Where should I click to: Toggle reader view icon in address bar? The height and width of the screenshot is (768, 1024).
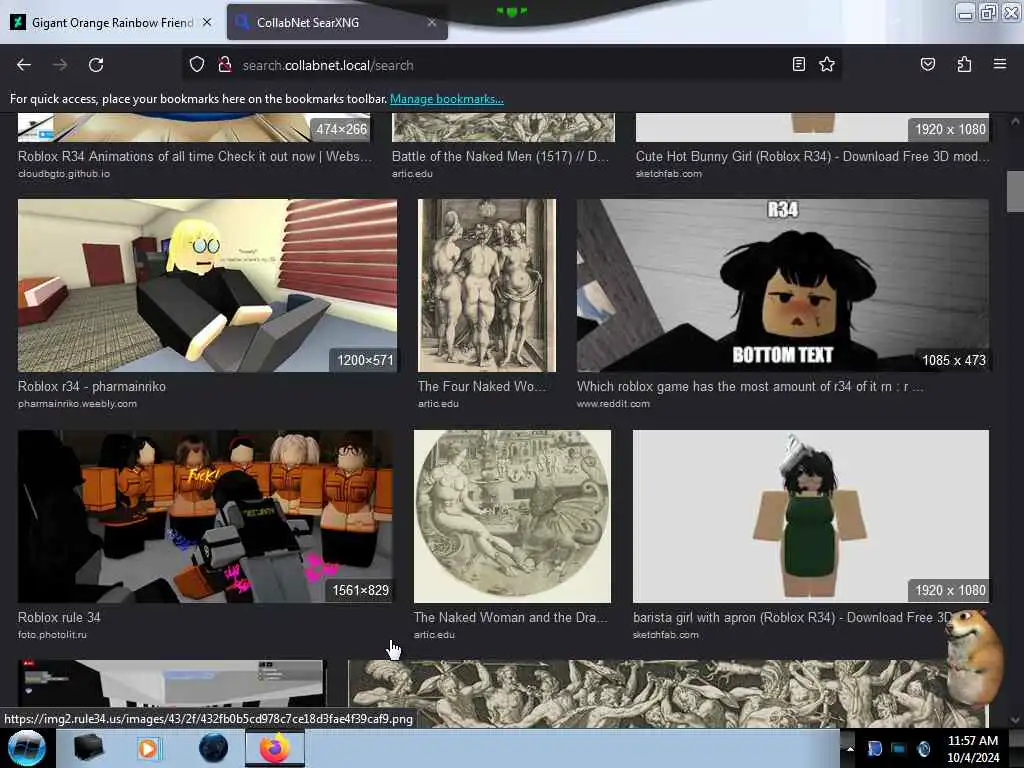(x=798, y=64)
